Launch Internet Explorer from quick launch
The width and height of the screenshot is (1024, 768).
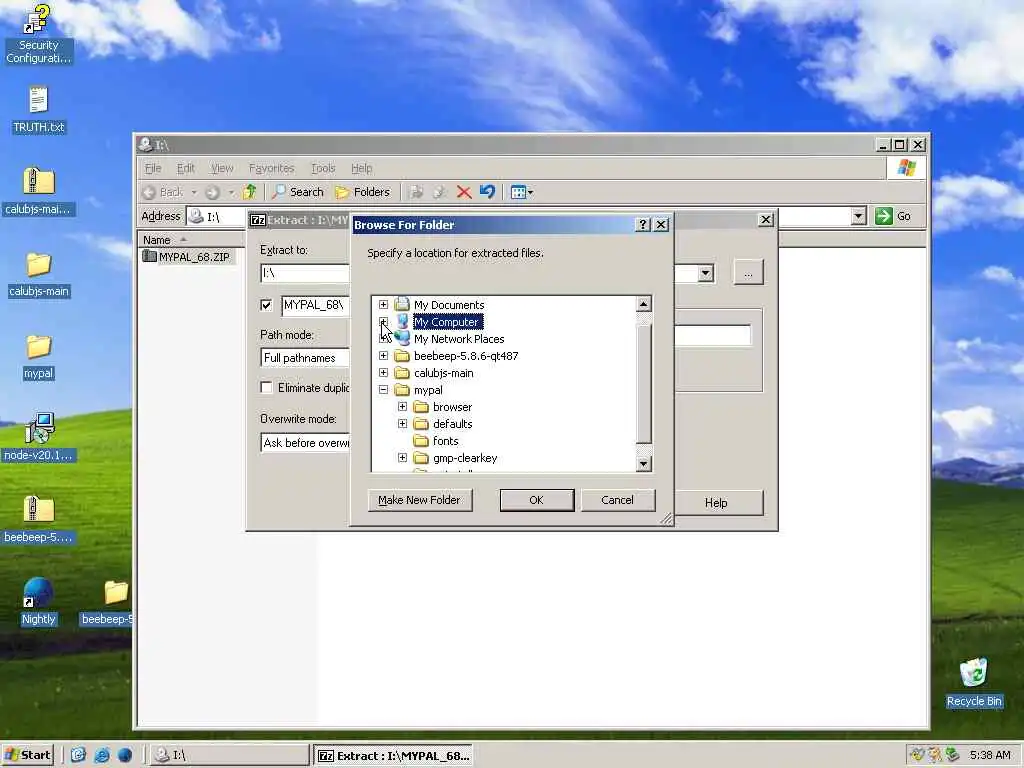102,755
